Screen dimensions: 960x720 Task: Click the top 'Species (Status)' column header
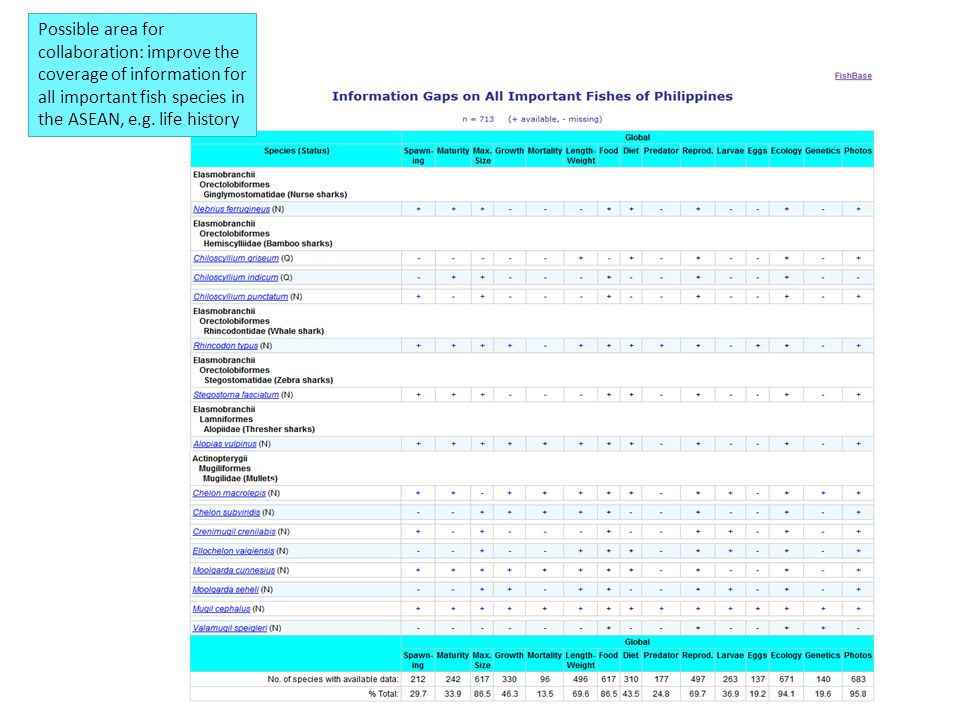pyautogui.click(x=296, y=151)
